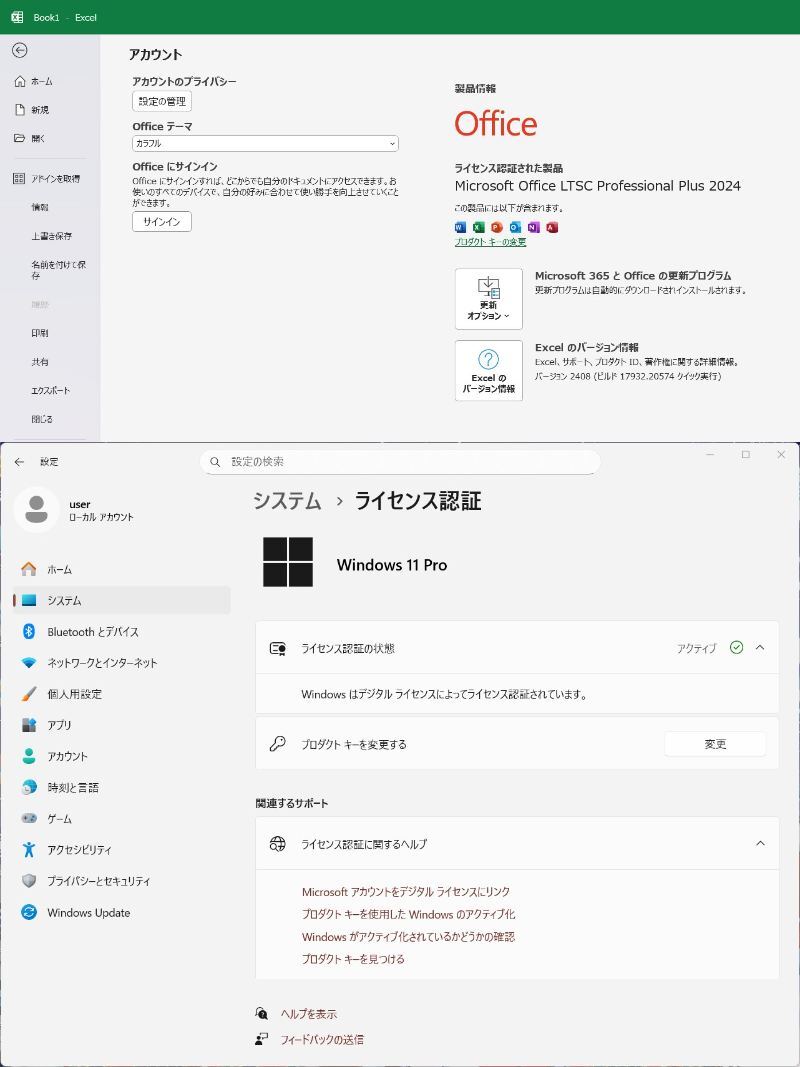Click the Access product icon
This screenshot has width=800, height=1067.
pyautogui.click(x=552, y=227)
